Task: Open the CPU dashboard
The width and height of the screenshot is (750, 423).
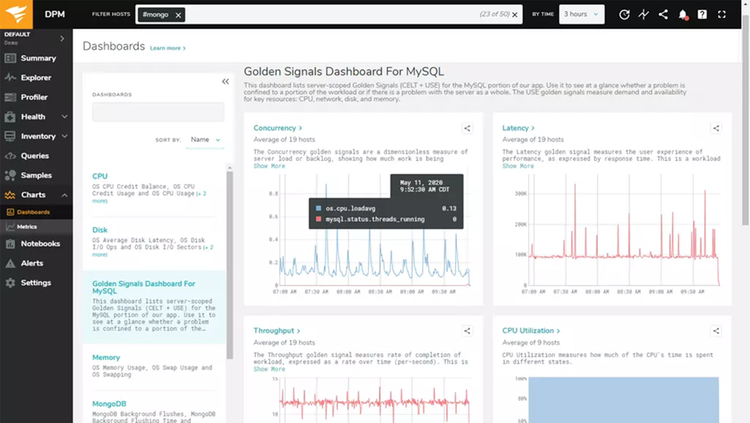Action: click(100, 176)
